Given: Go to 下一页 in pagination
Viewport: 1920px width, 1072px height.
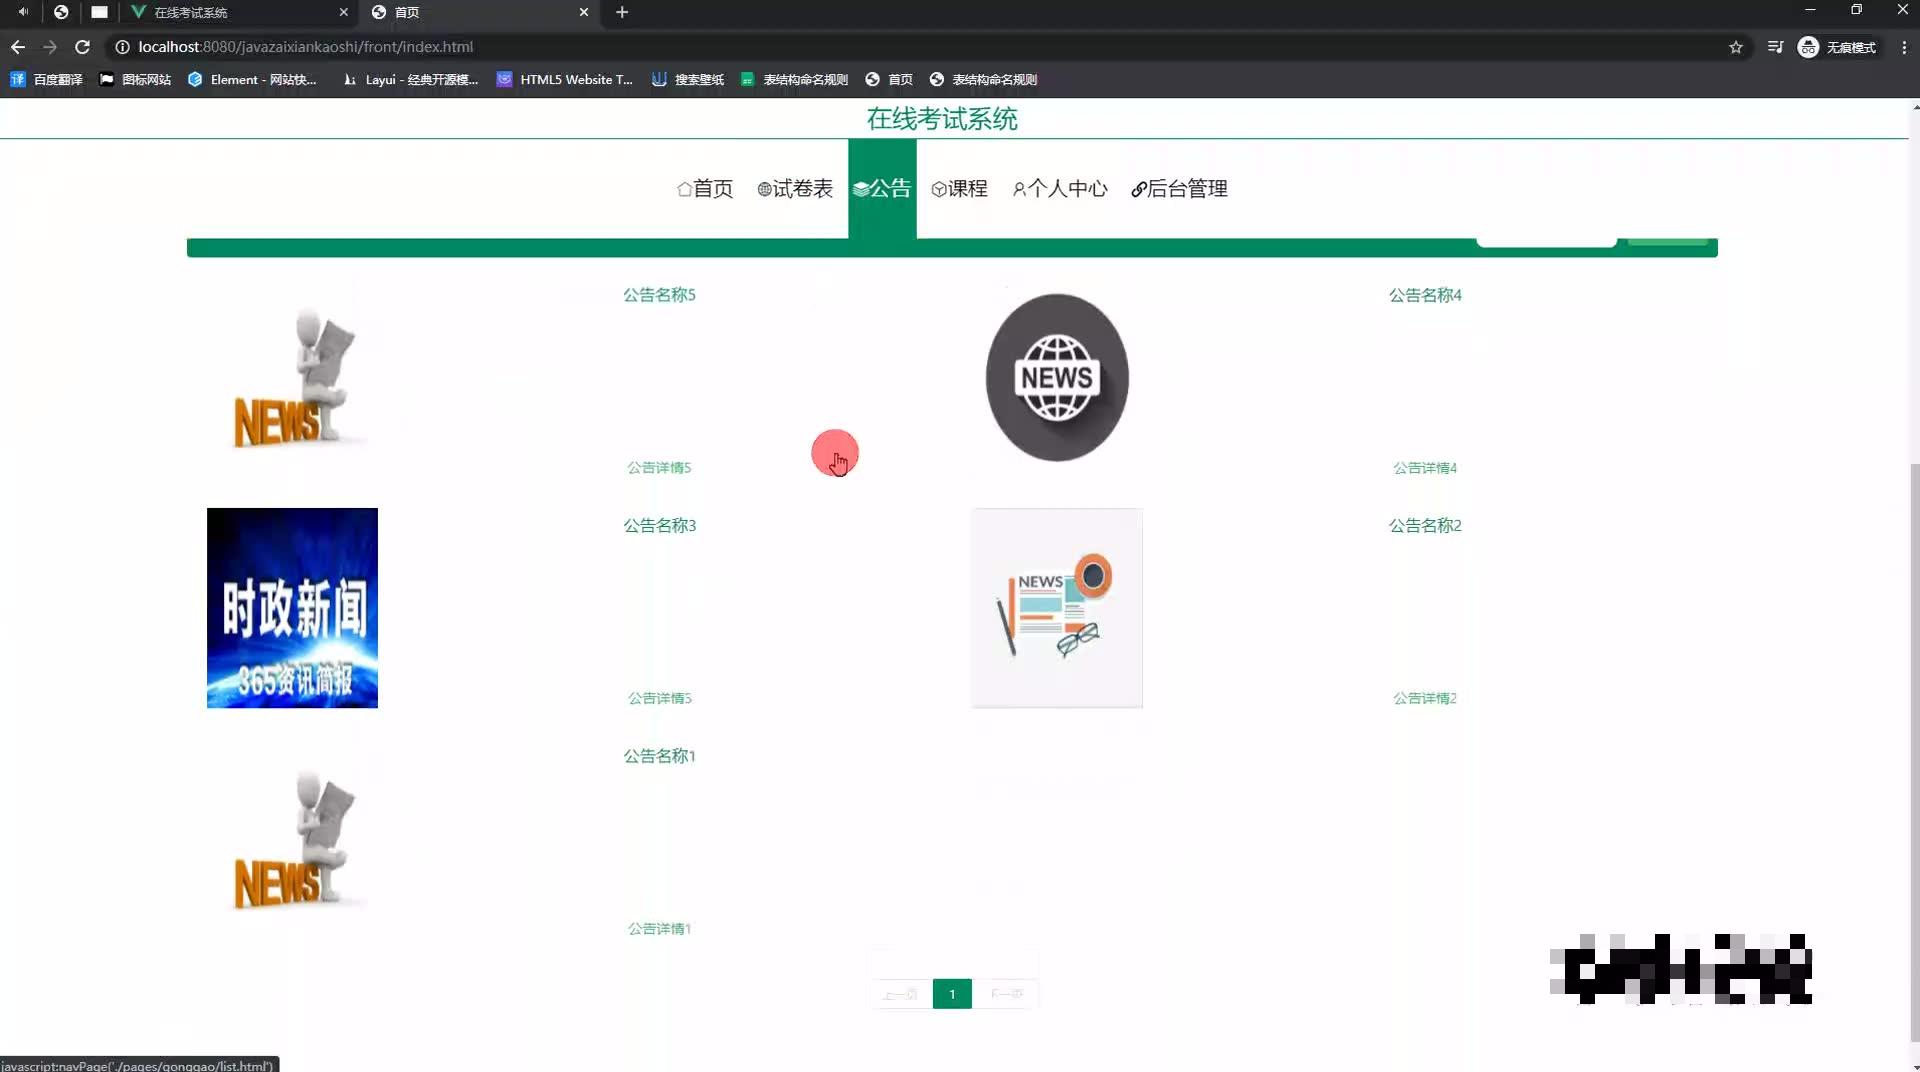Looking at the screenshot, I should click(1007, 993).
